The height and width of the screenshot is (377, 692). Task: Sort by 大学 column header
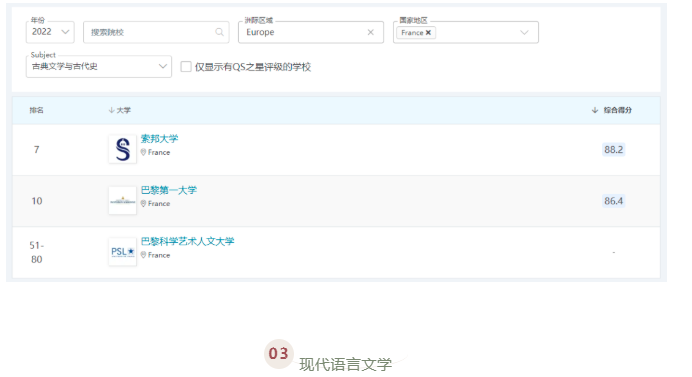click(120, 110)
